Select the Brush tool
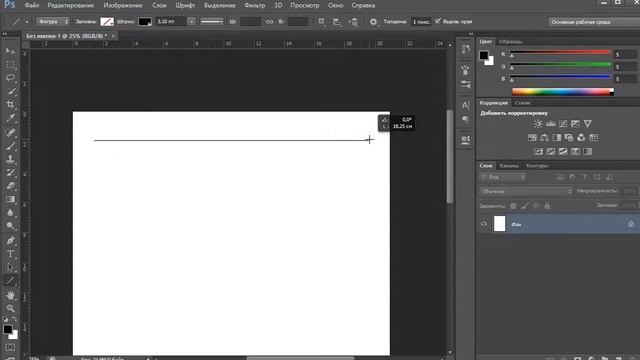Image resolution: width=640 pixels, height=360 pixels. tap(11, 146)
